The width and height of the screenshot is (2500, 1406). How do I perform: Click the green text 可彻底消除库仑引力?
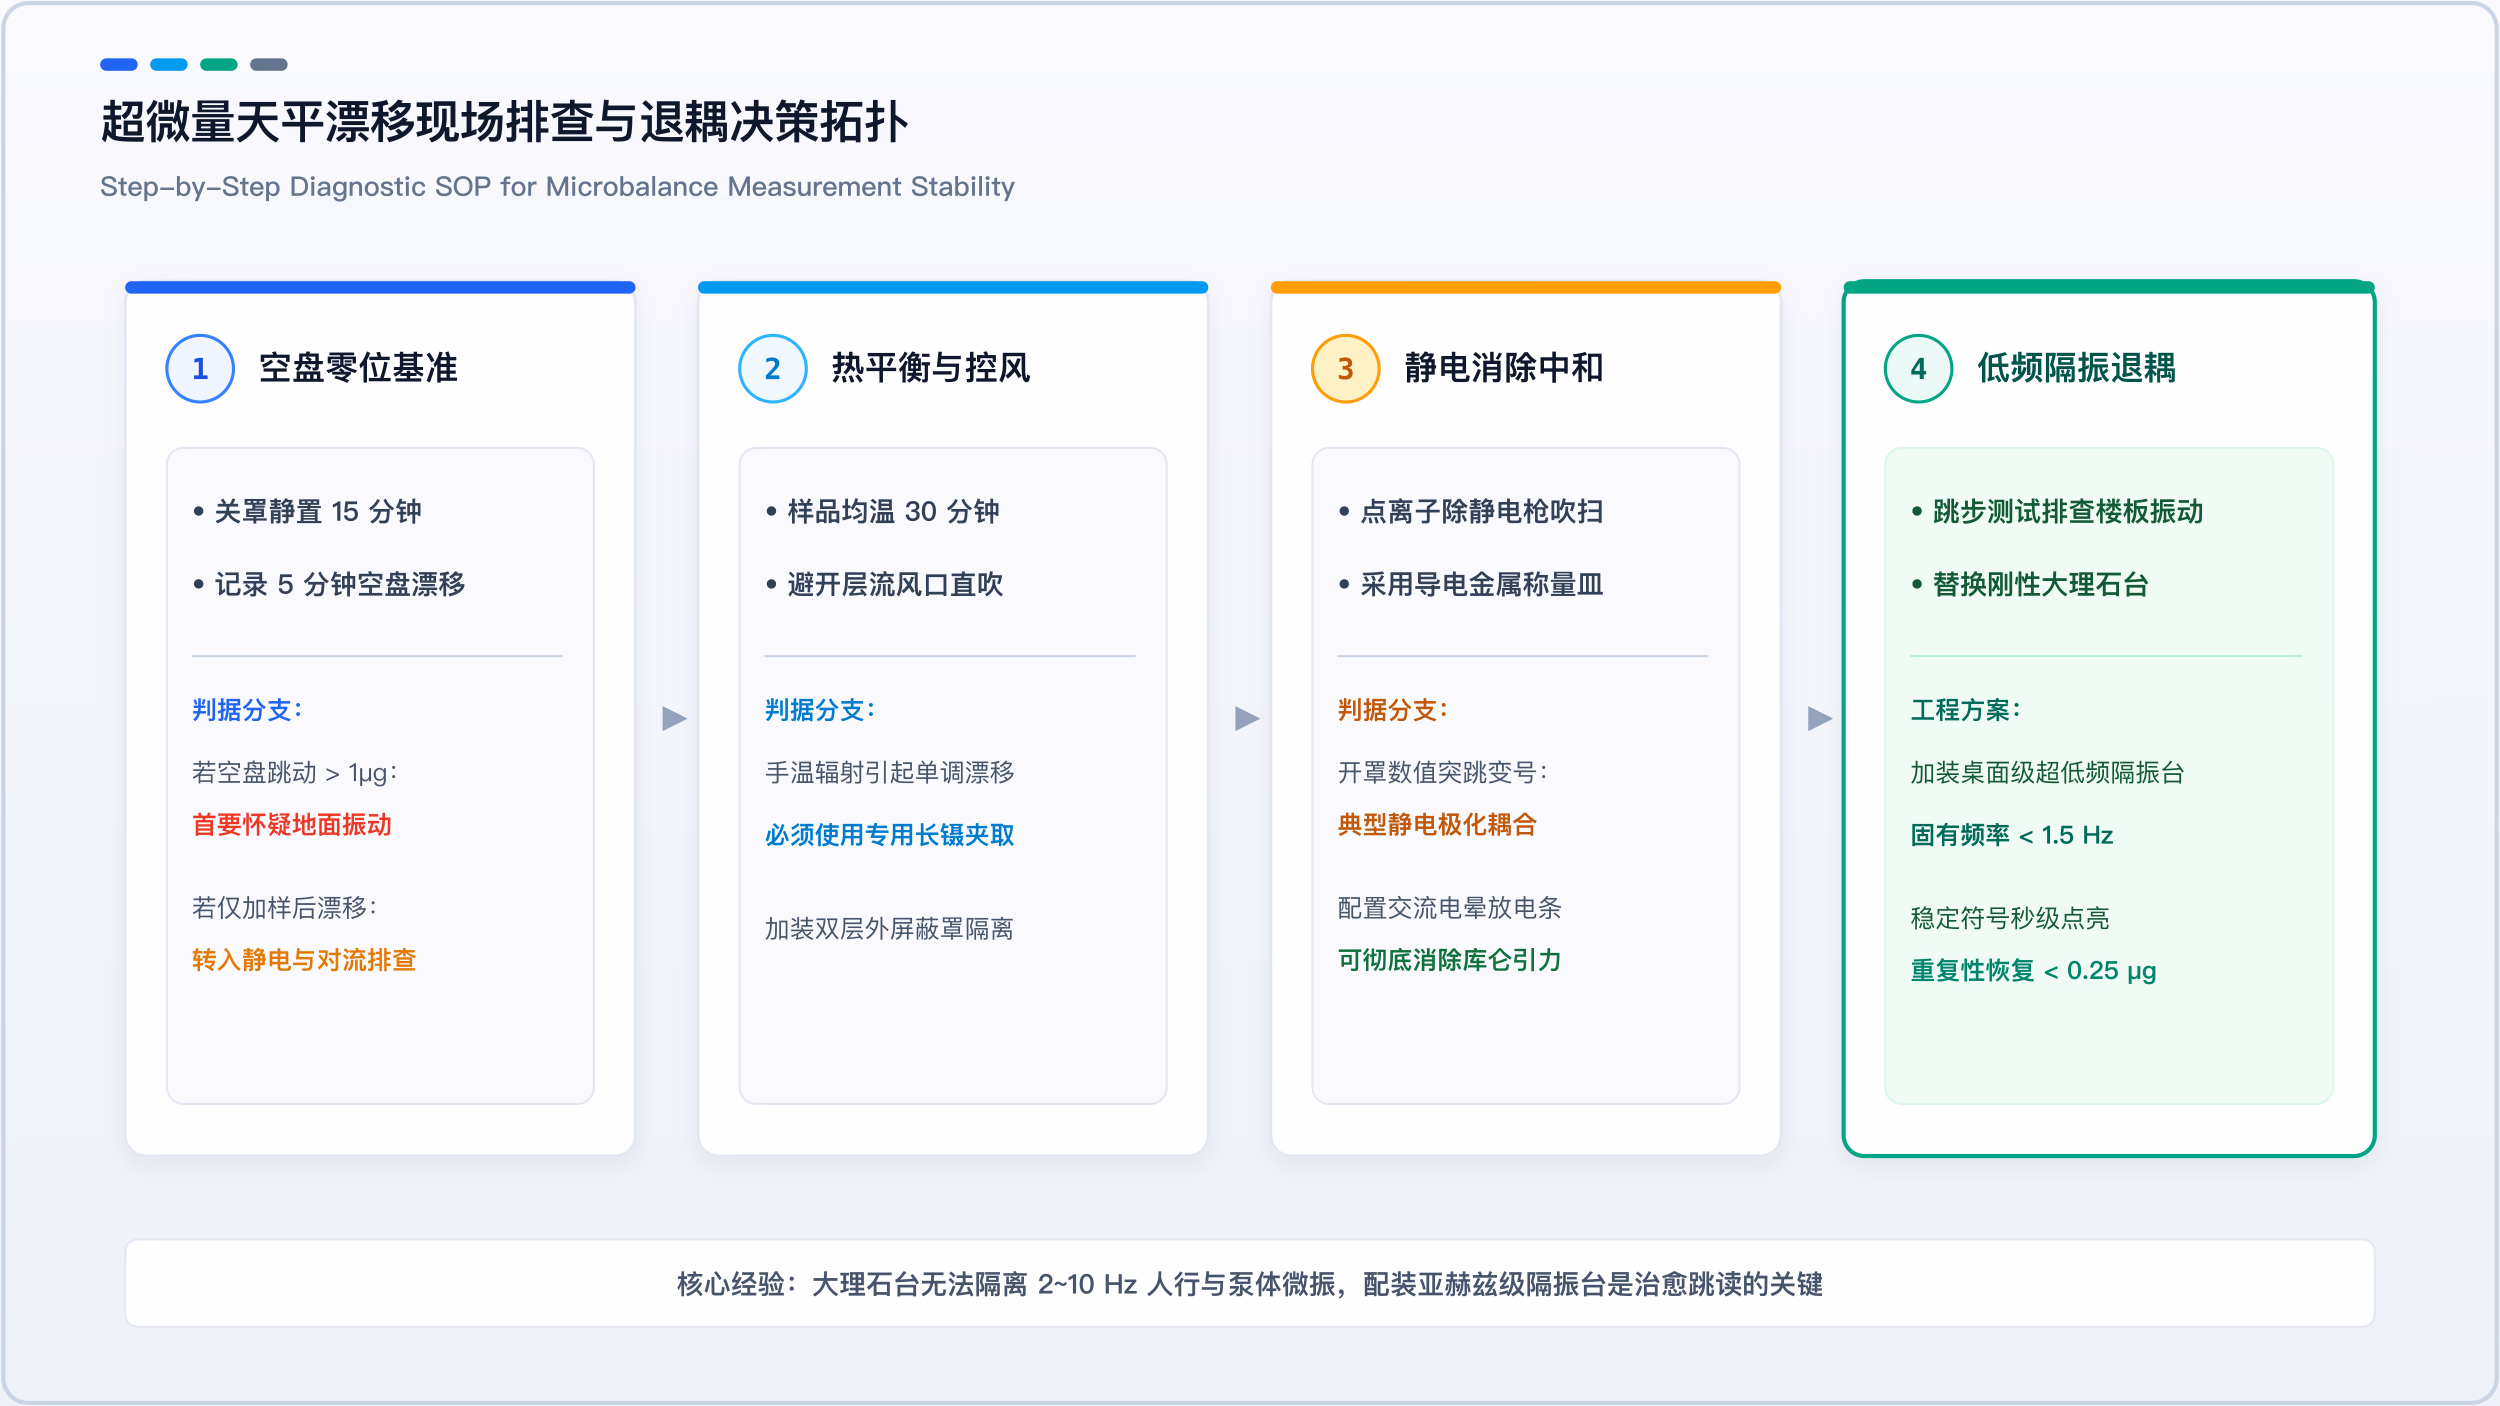click(1450, 960)
